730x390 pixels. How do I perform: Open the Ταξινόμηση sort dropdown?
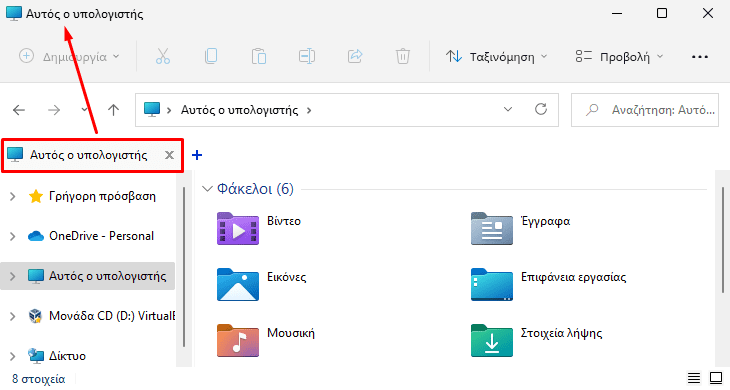click(496, 57)
